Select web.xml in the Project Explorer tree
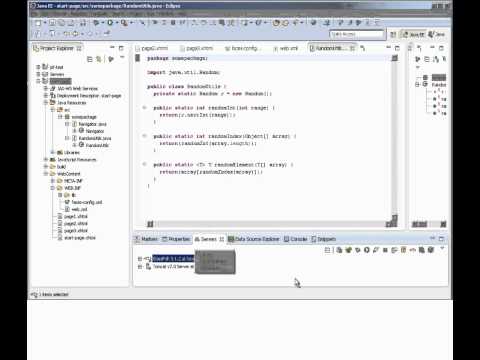Viewport: 480px width, 360px height. 76,209
